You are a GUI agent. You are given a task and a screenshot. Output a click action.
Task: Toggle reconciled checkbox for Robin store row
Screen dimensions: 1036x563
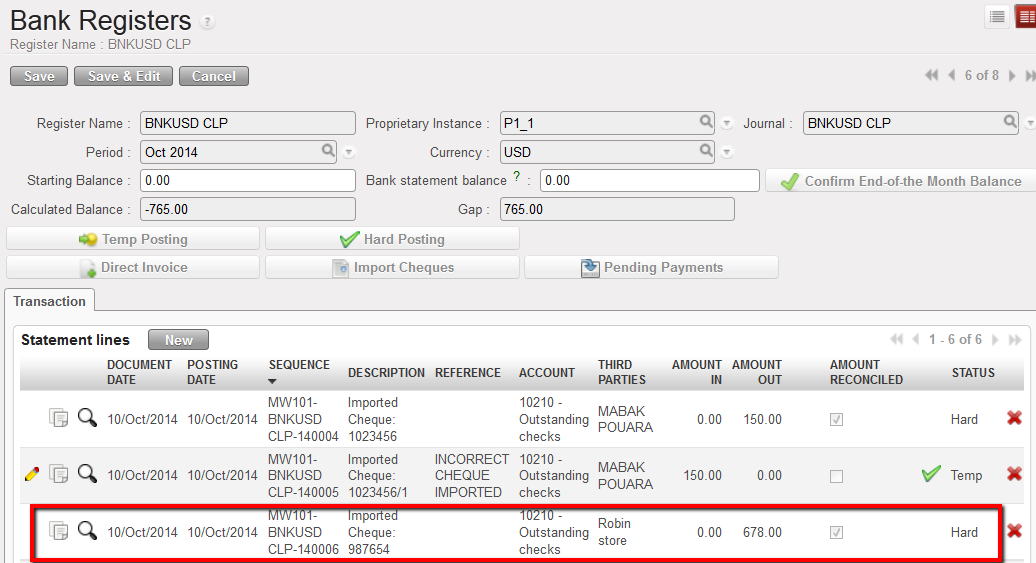pos(836,532)
